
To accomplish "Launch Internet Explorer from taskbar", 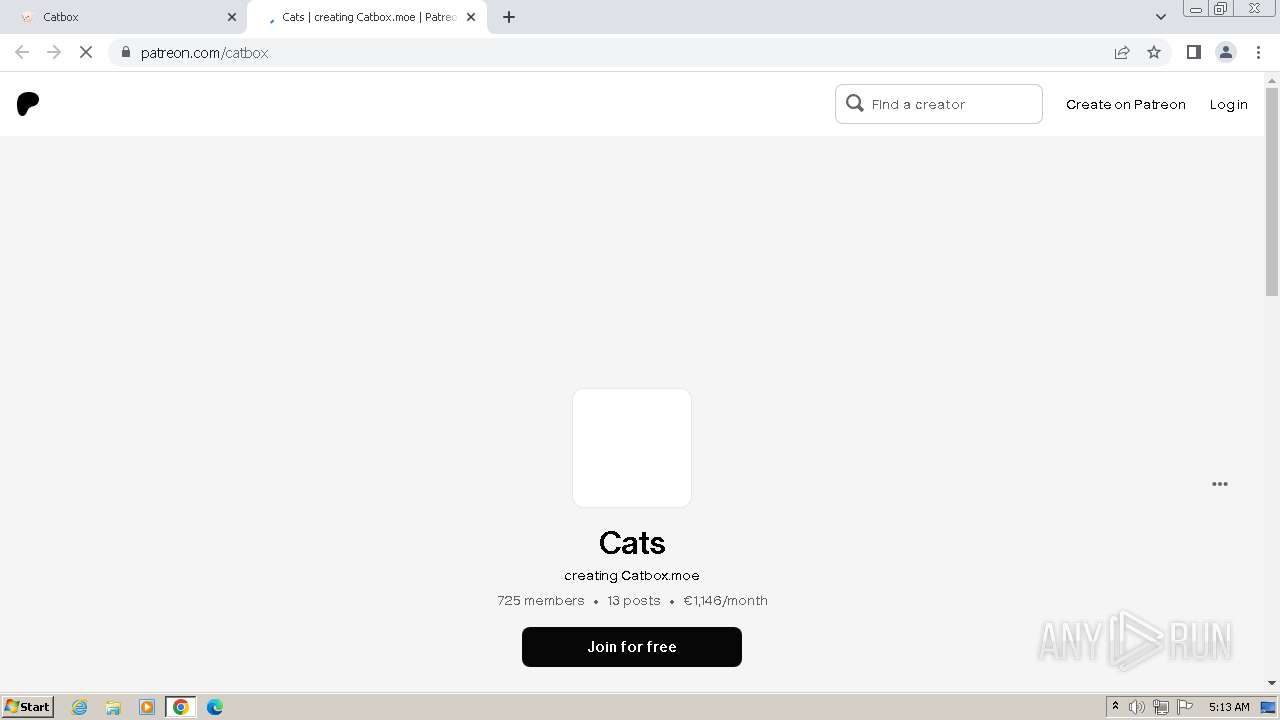I will [80, 707].
